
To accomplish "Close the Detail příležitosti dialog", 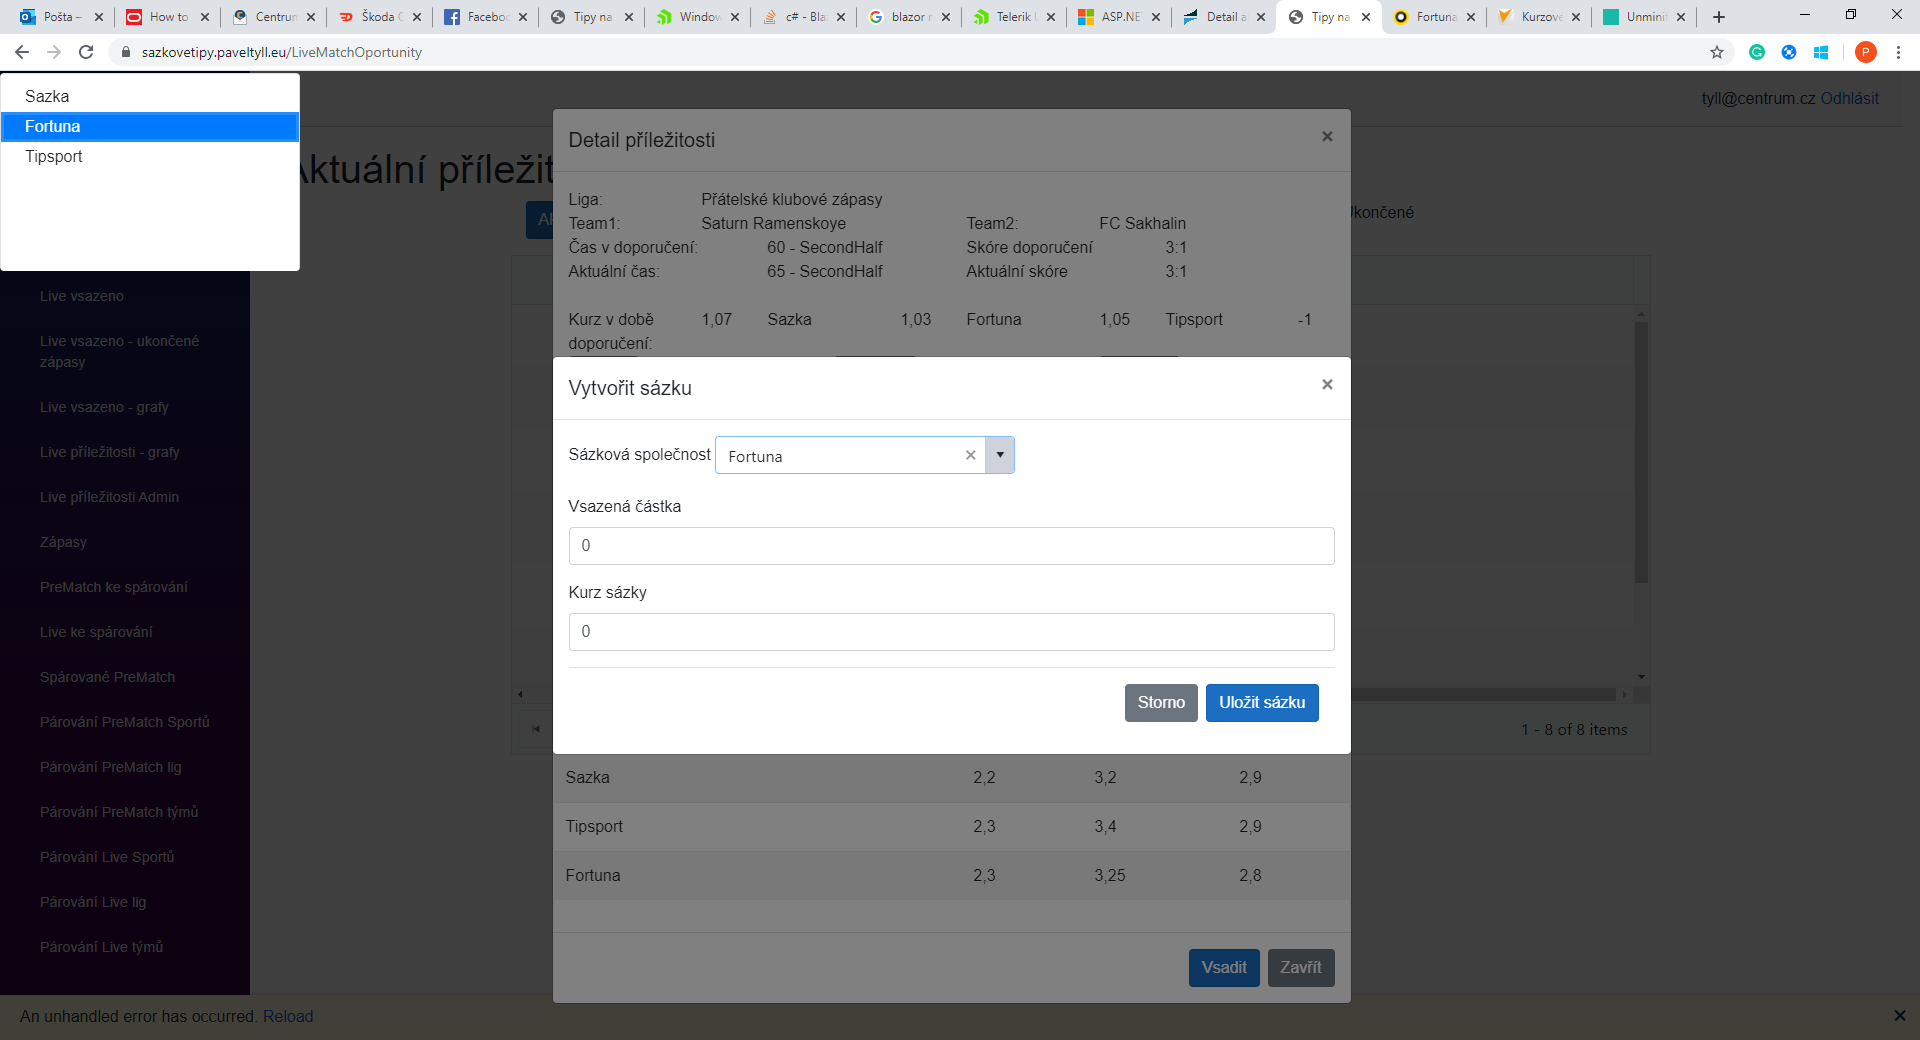I will [x=1327, y=136].
